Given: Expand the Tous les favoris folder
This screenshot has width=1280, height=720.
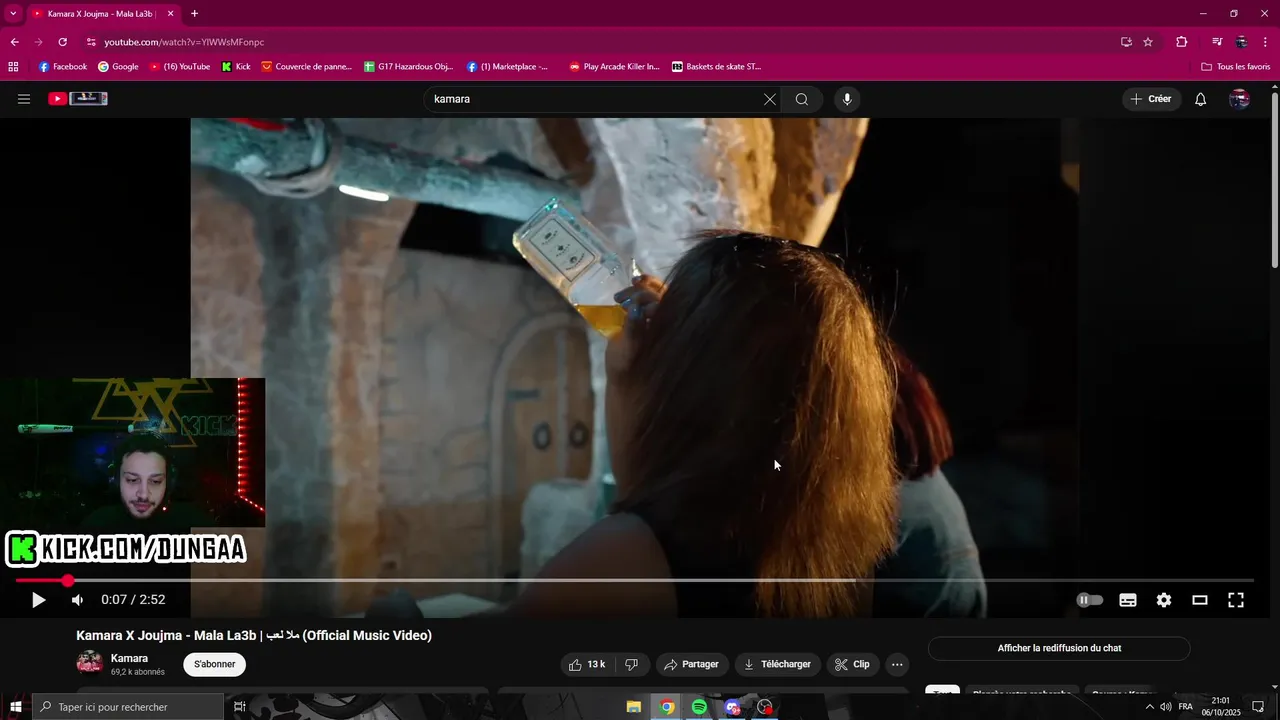Looking at the screenshot, I should pyautogui.click(x=1236, y=67).
